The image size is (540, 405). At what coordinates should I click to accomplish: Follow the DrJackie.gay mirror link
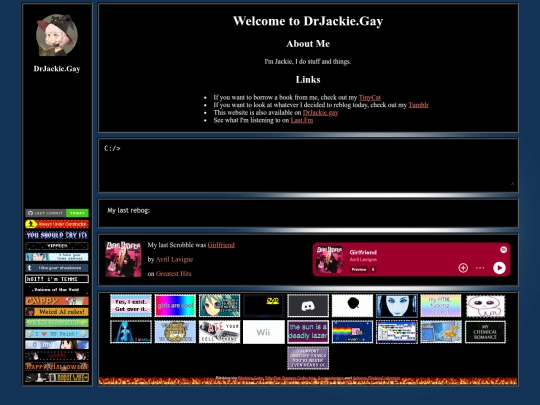point(320,113)
